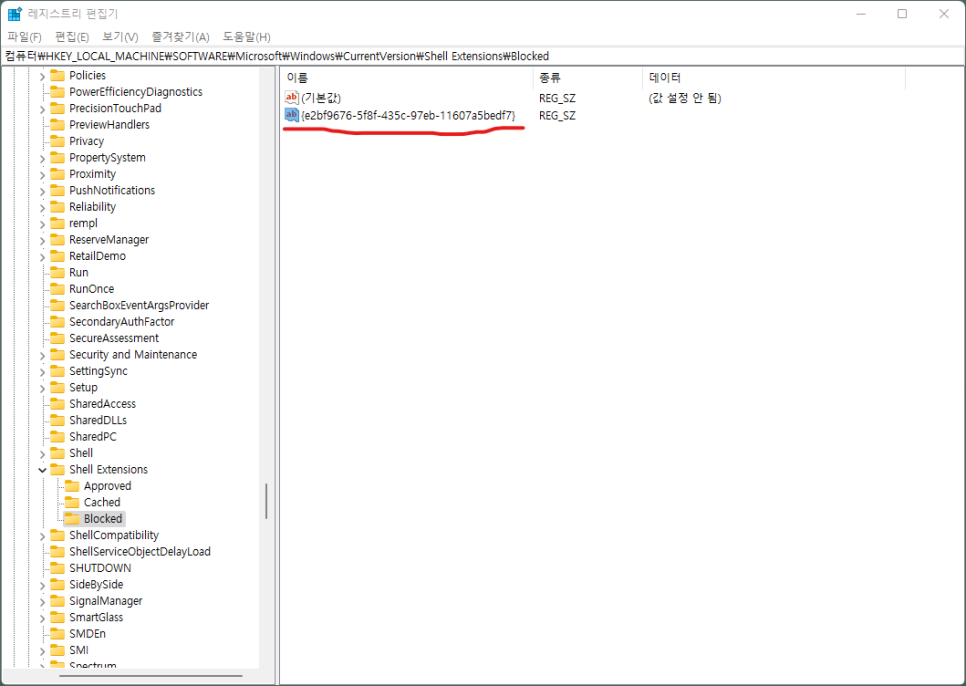This screenshot has width=966, height=686.
Task: Click the tree pane vertical scrollbar thumb
Action: click(266, 501)
